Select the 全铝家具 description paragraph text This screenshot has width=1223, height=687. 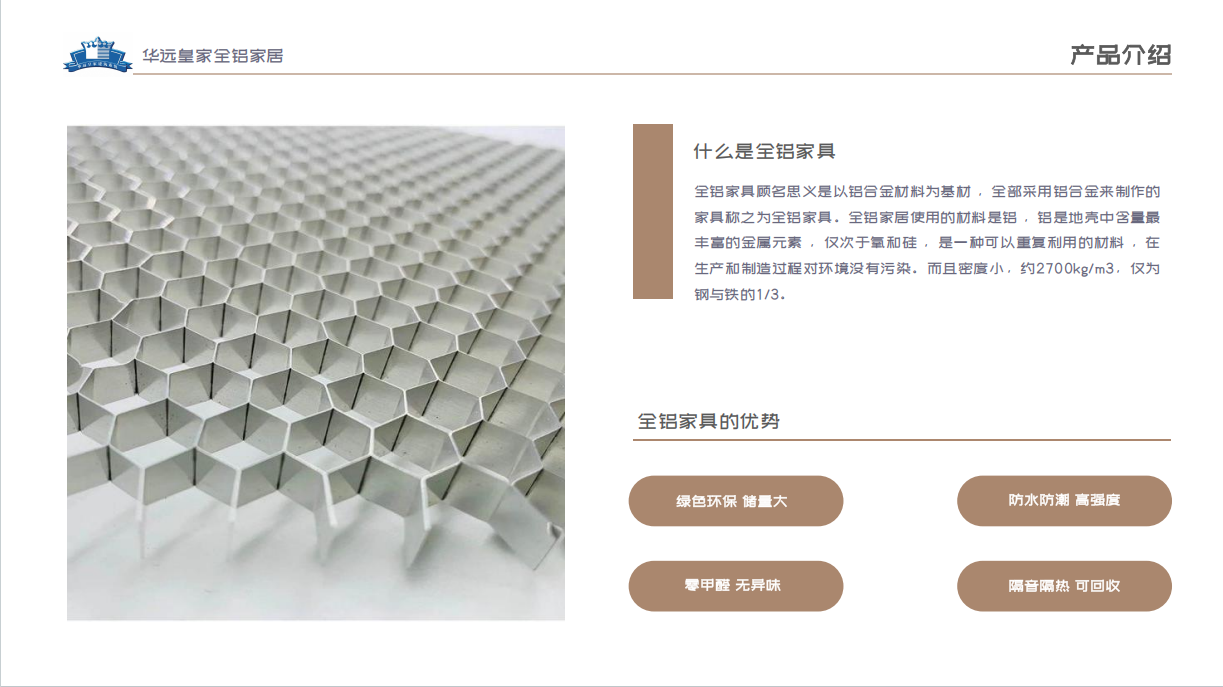point(927,243)
